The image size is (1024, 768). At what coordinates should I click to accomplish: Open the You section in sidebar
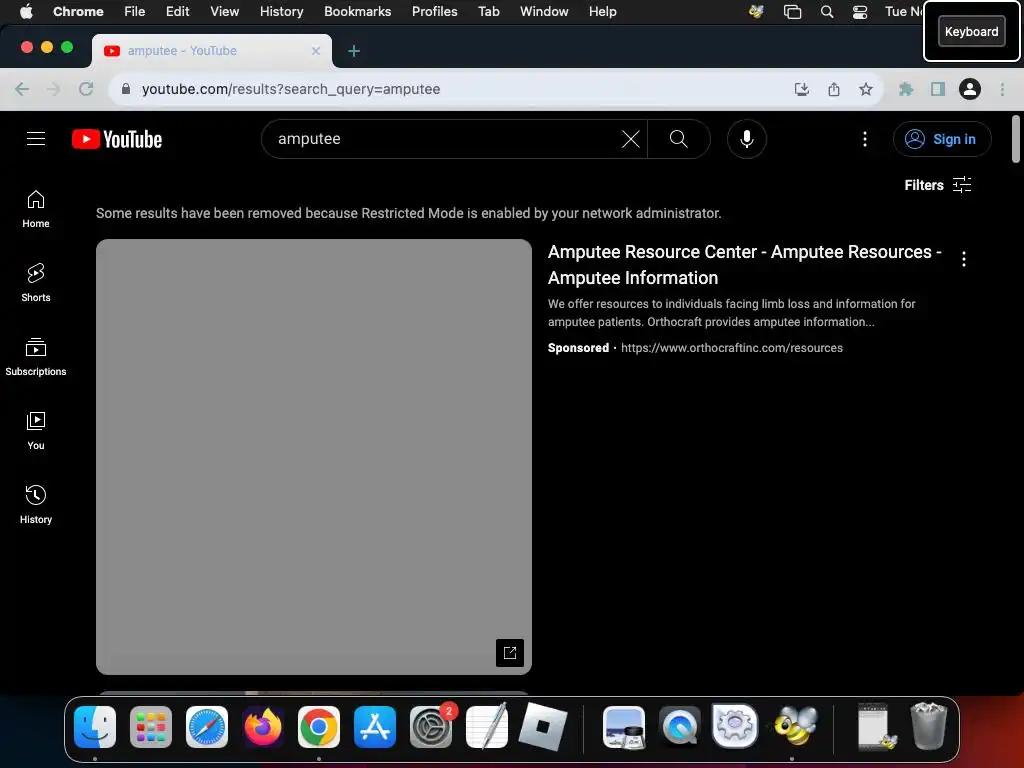point(36,431)
